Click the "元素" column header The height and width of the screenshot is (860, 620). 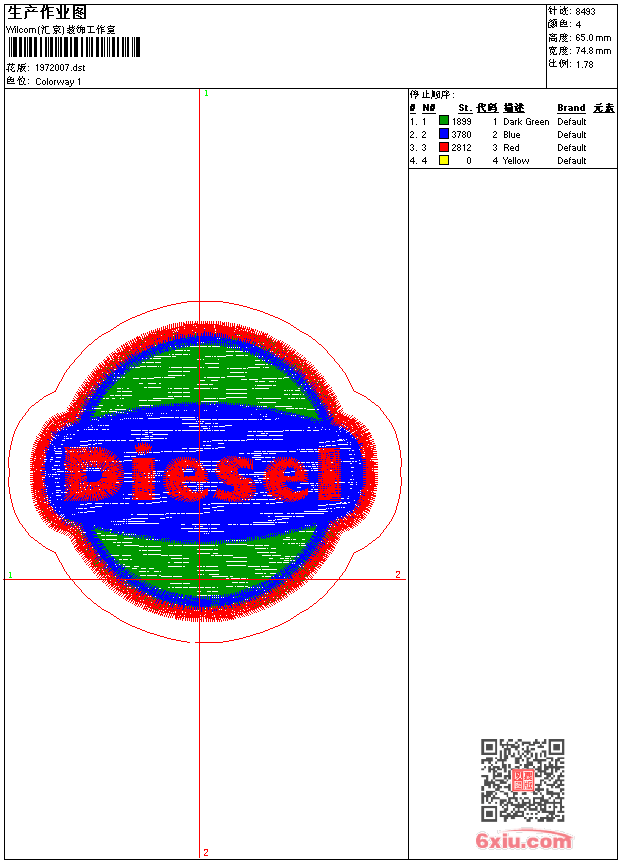coord(604,108)
